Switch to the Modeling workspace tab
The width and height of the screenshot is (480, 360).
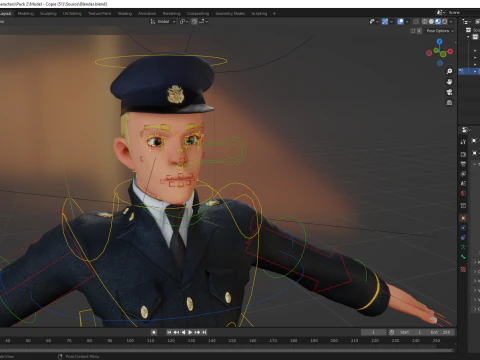(26, 14)
